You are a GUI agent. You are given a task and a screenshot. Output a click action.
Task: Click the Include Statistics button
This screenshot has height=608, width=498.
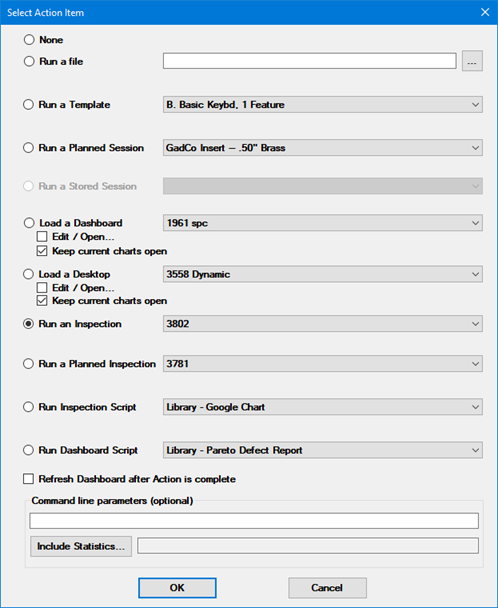click(81, 546)
